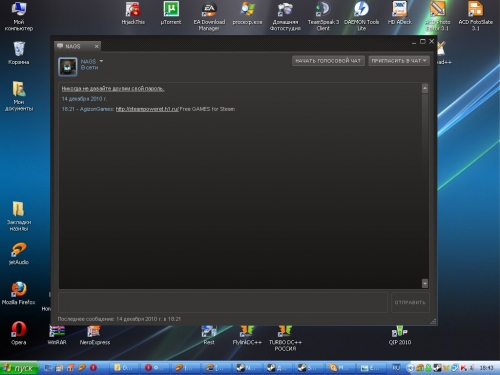Close the Steam chat window
Screen dimensions: 500x375
tap(432, 41)
